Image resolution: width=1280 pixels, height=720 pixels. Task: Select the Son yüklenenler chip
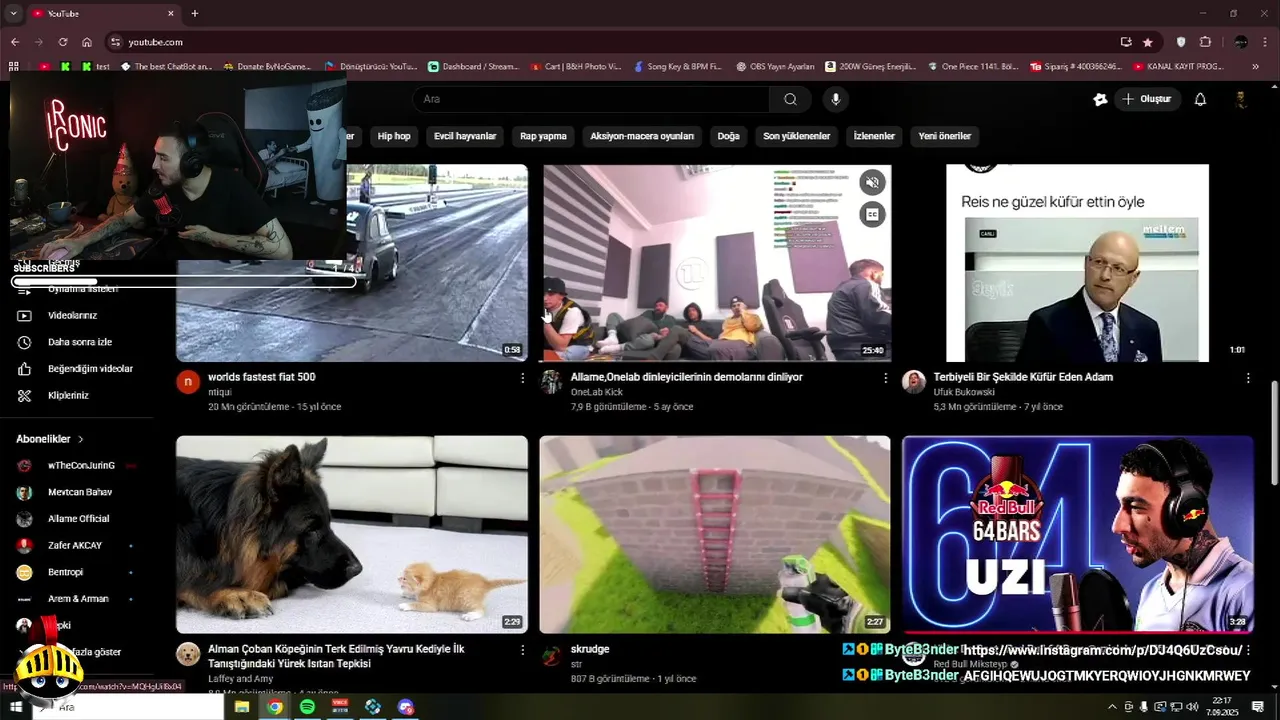coord(796,136)
